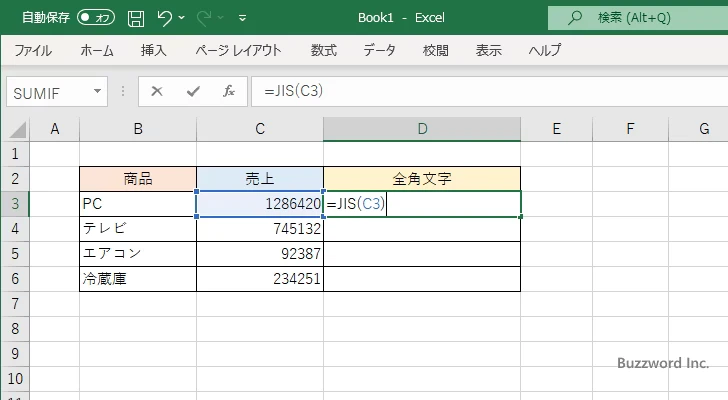The width and height of the screenshot is (728, 400).
Task: Click the cell with value 745132
Action: coord(260,229)
